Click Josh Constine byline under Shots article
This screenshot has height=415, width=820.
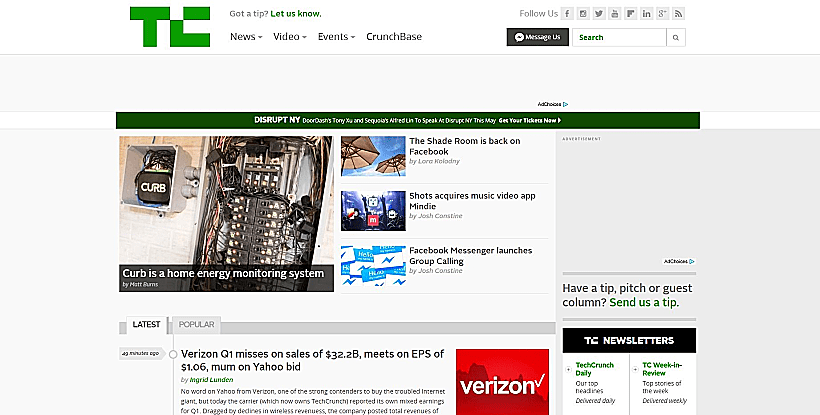[439, 216]
